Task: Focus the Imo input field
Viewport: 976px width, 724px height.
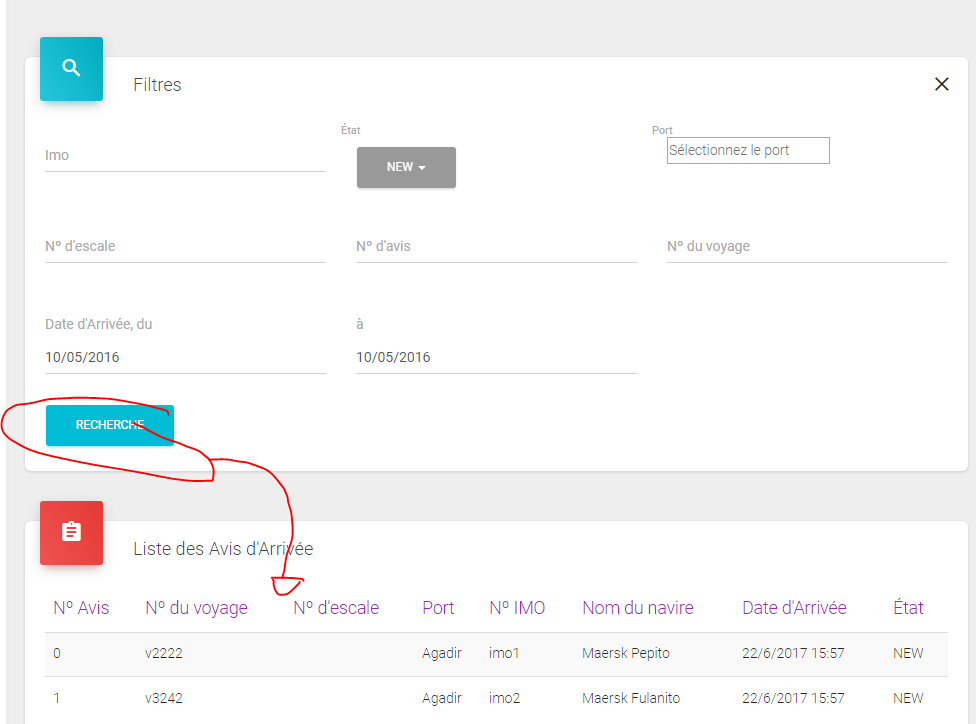Action: (185, 156)
